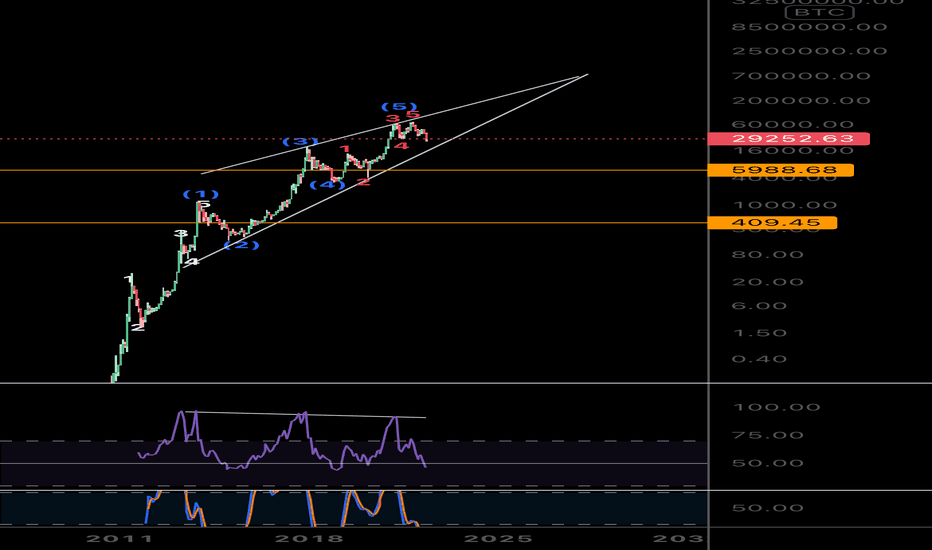Select the white 2 wave label

pos(137,326)
